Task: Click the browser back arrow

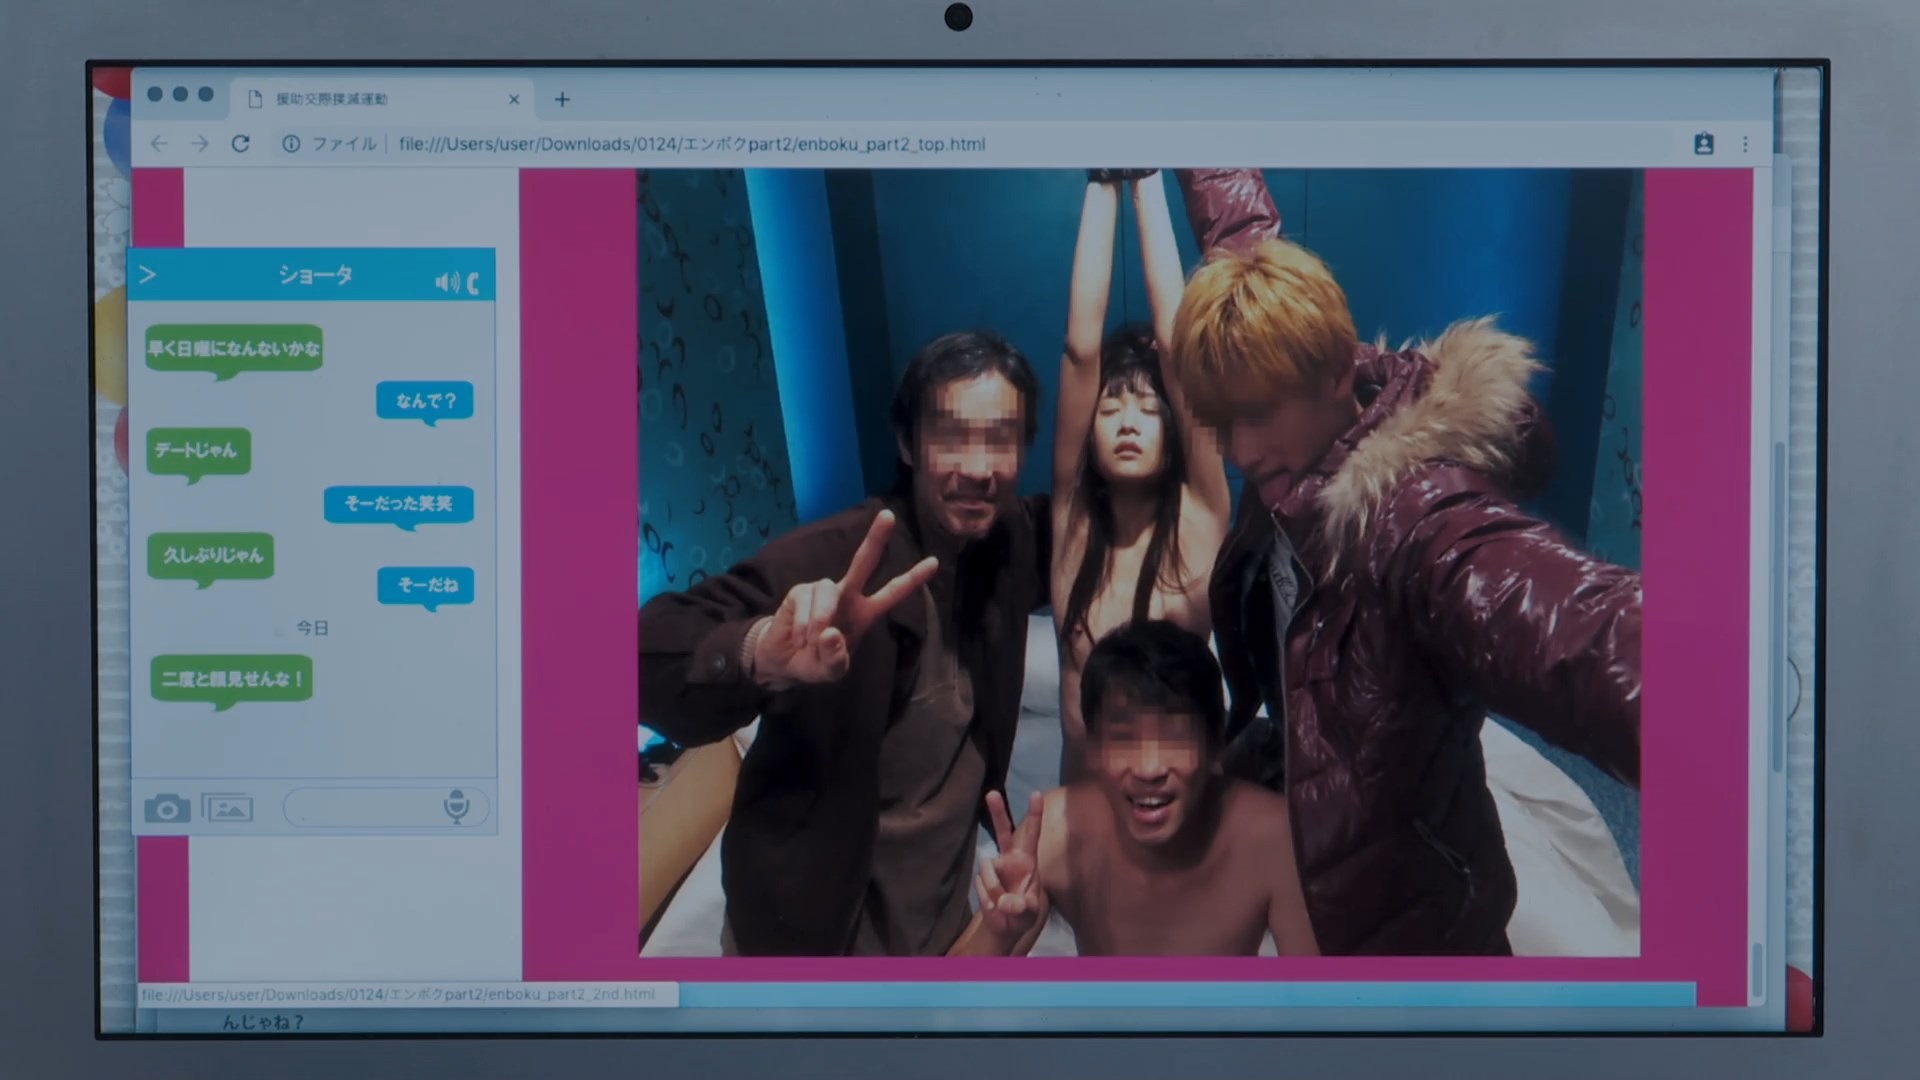Action: pyautogui.click(x=159, y=144)
